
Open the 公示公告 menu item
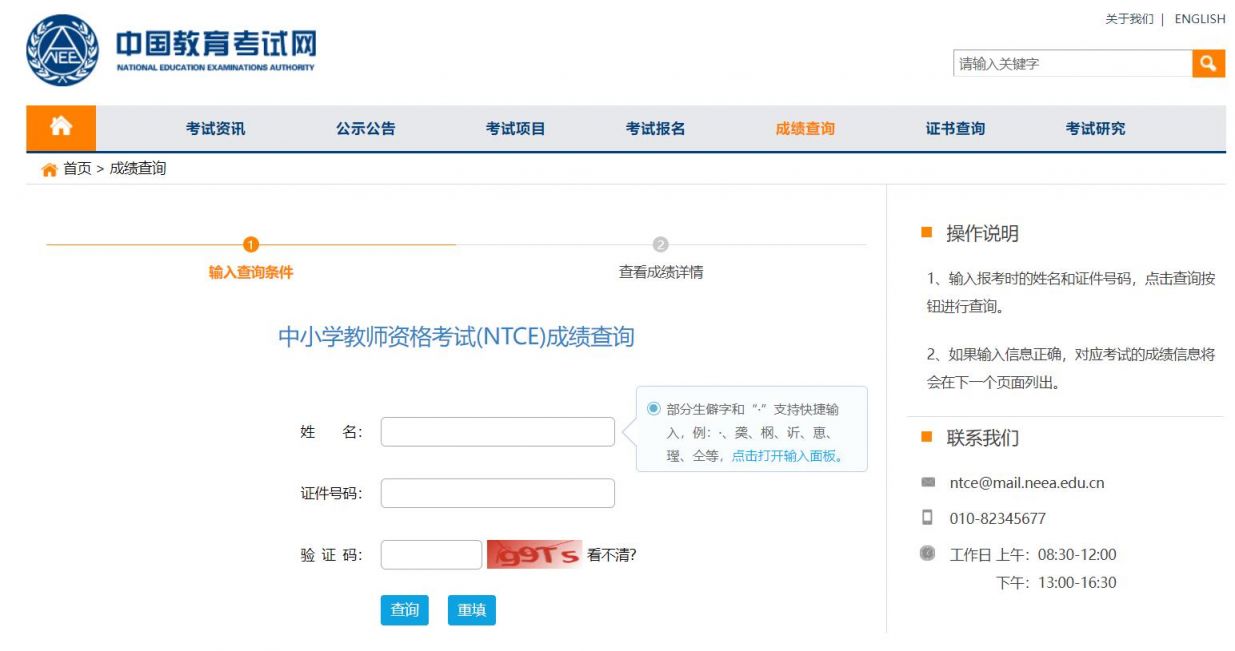tap(364, 128)
